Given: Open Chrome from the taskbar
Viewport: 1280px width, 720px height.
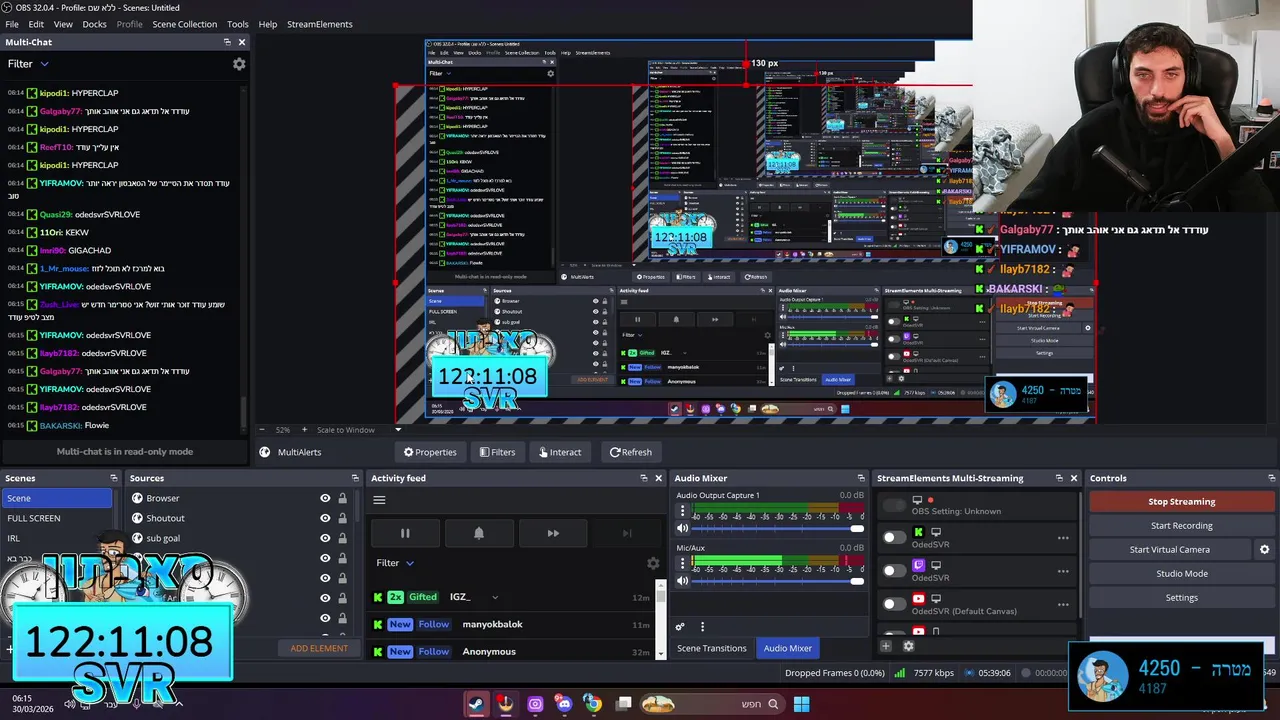Looking at the screenshot, I should point(592,704).
